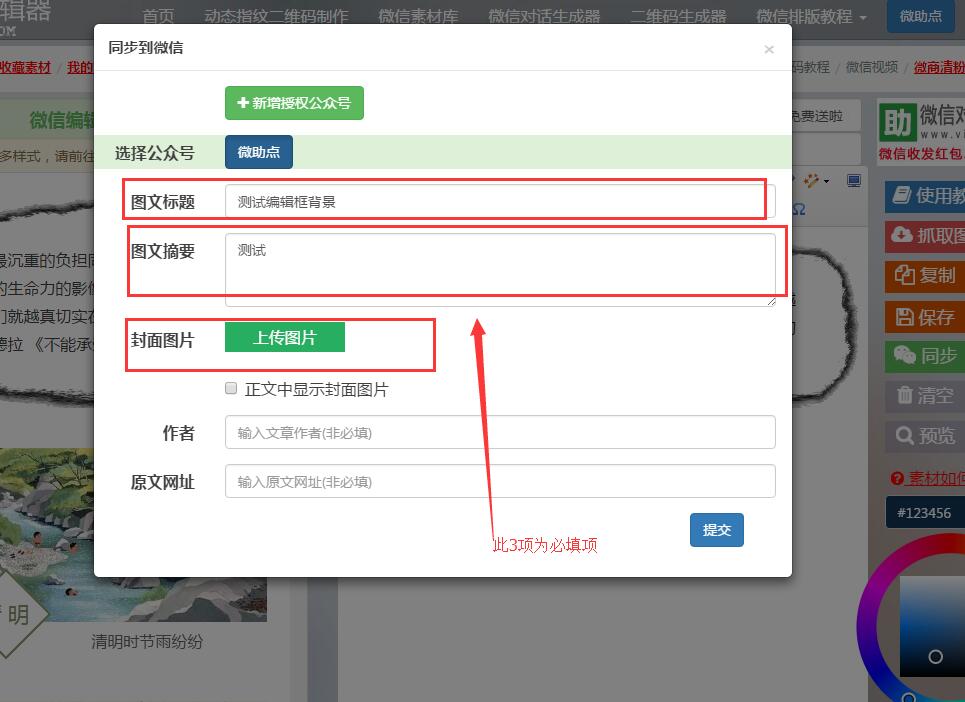Image resolution: width=965 pixels, height=702 pixels.
Task: Click the 微信收发红包 banner ad
Action: (x=921, y=130)
